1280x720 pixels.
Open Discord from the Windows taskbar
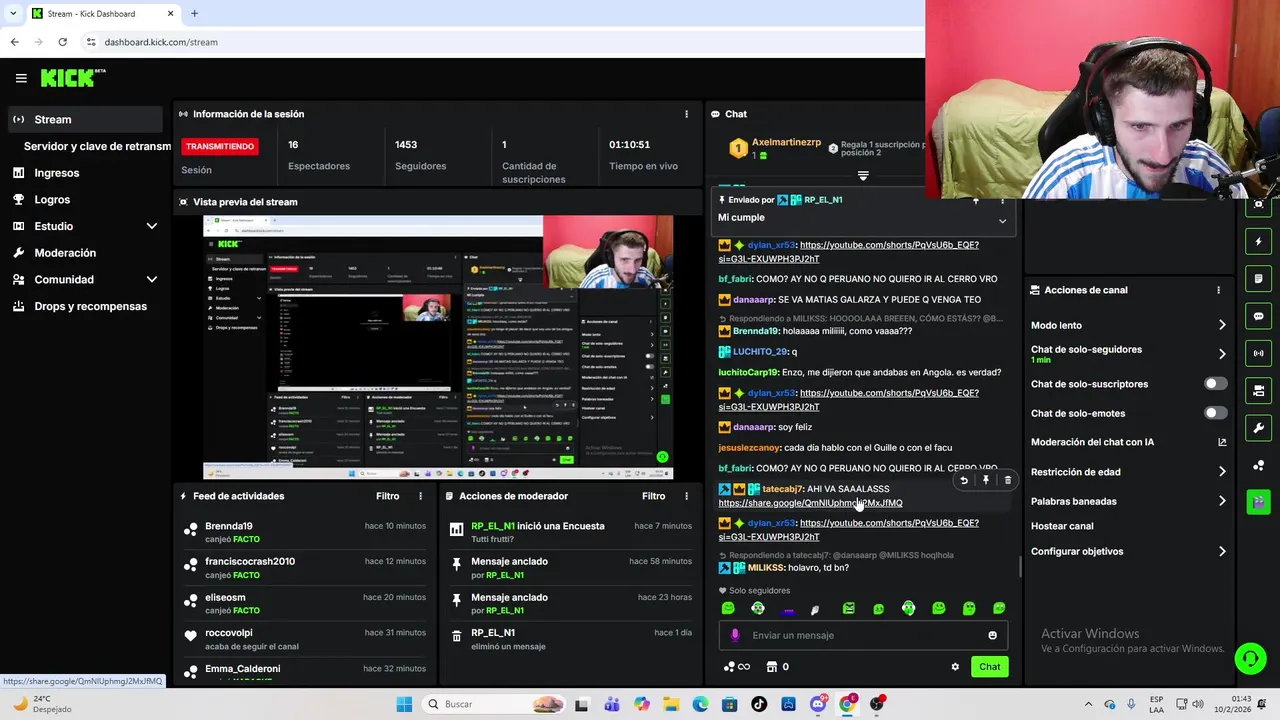(x=818, y=704)
